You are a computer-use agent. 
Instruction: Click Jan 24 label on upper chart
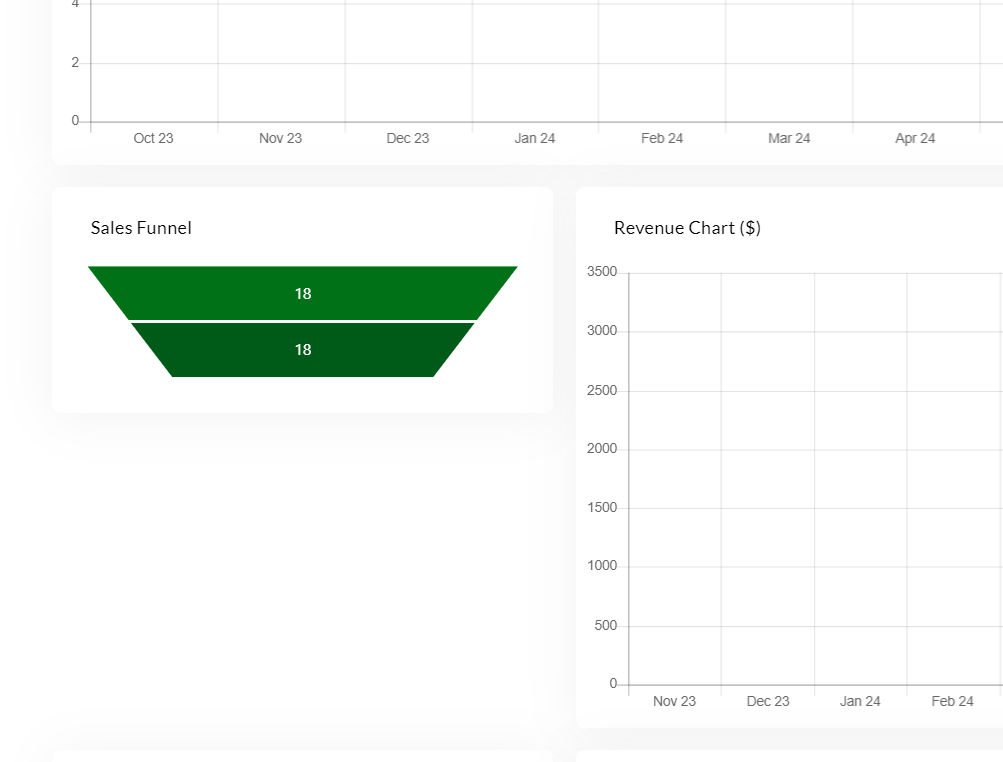point(534,138)
